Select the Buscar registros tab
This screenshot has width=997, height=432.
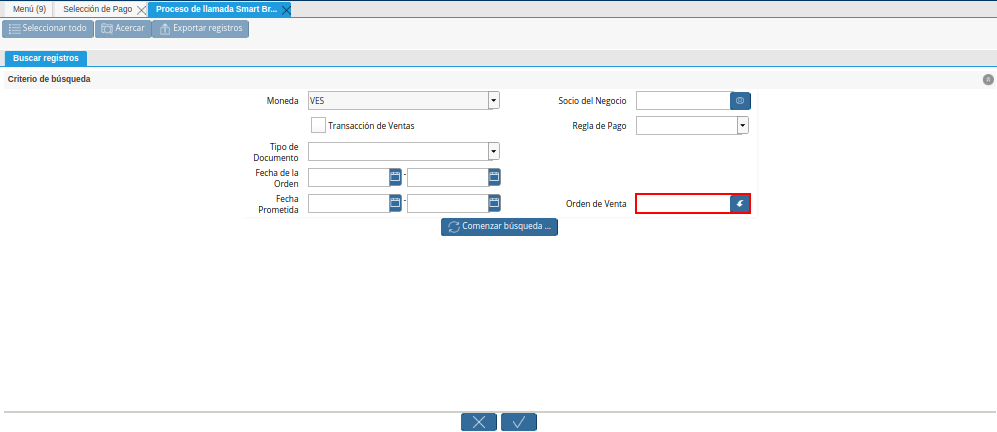click(46, 58)
